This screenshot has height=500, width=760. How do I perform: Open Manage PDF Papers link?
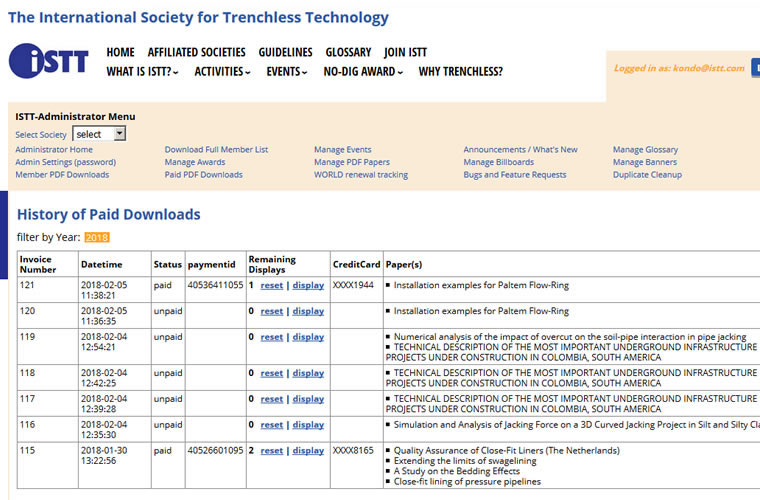pyautogui.click(x=352, y=162)
